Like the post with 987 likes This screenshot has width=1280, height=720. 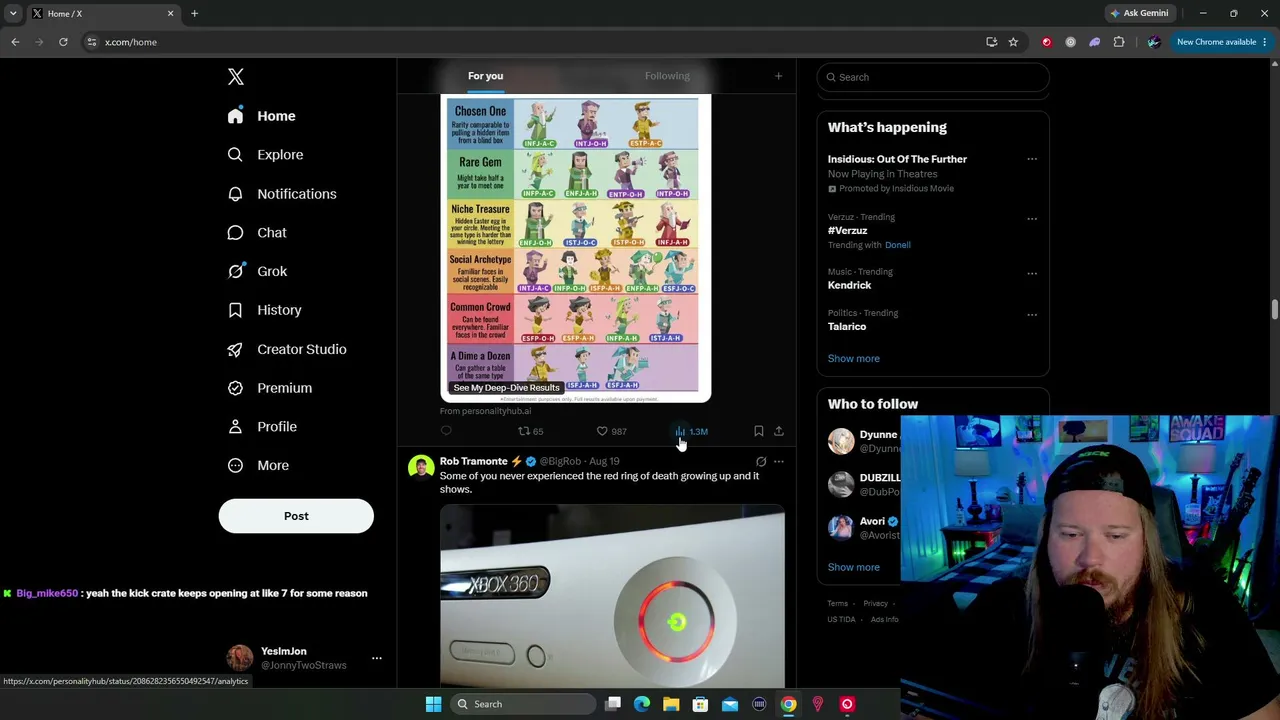(x=611, y=431)
